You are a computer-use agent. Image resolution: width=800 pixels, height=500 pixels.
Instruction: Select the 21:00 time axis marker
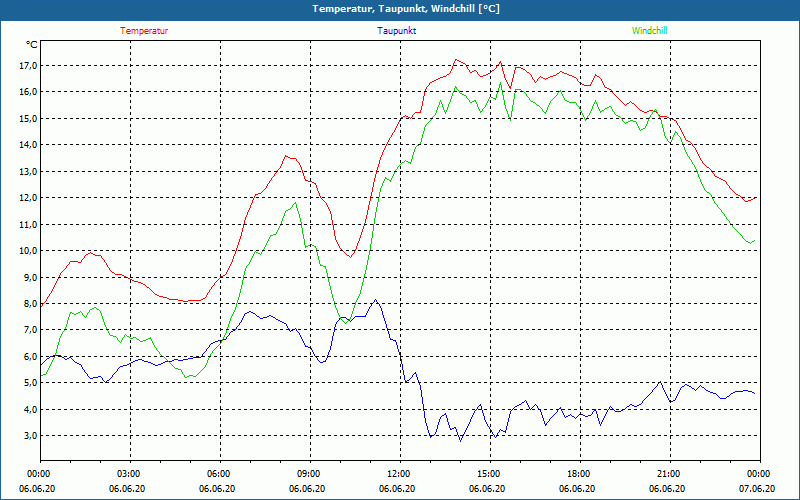[x=669, y=474]
